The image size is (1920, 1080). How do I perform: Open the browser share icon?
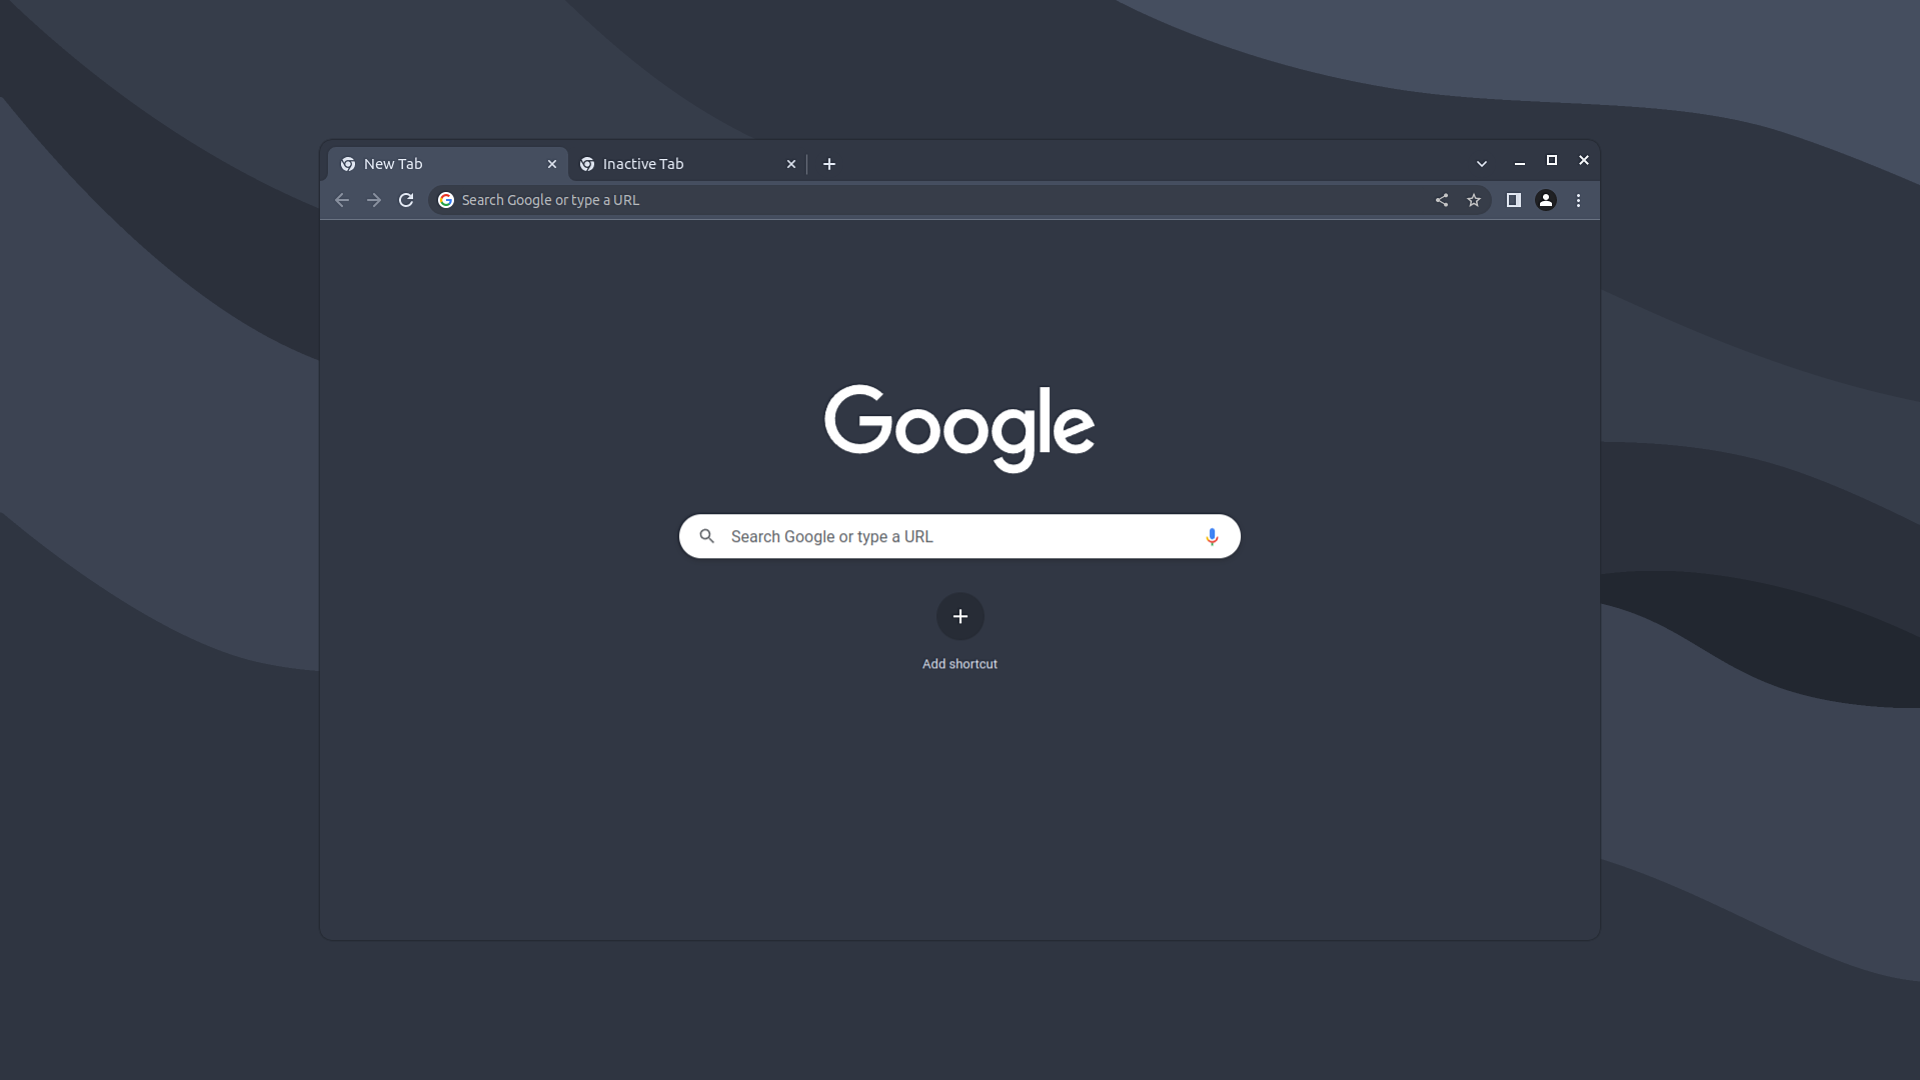tap(1441, 200)
